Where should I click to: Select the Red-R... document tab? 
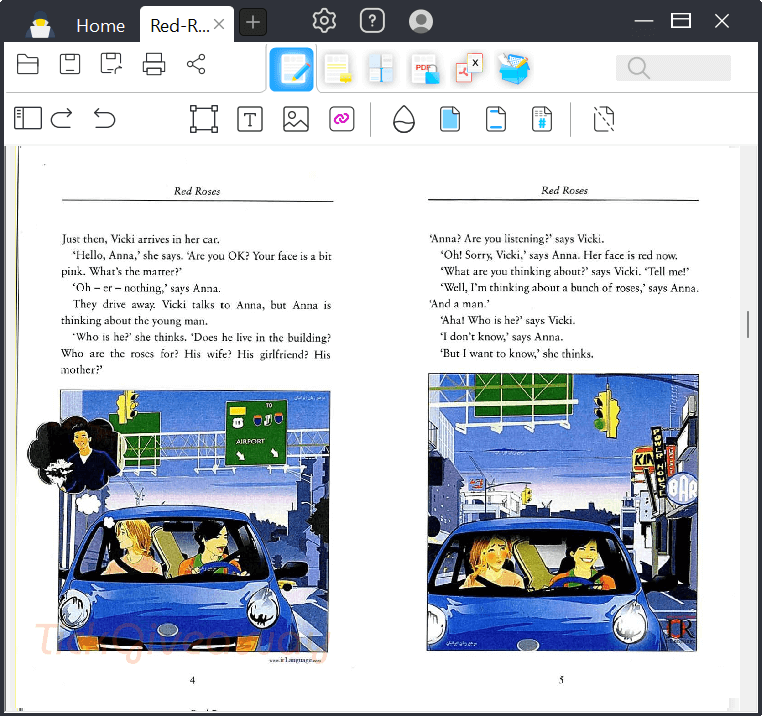(180, 26)
